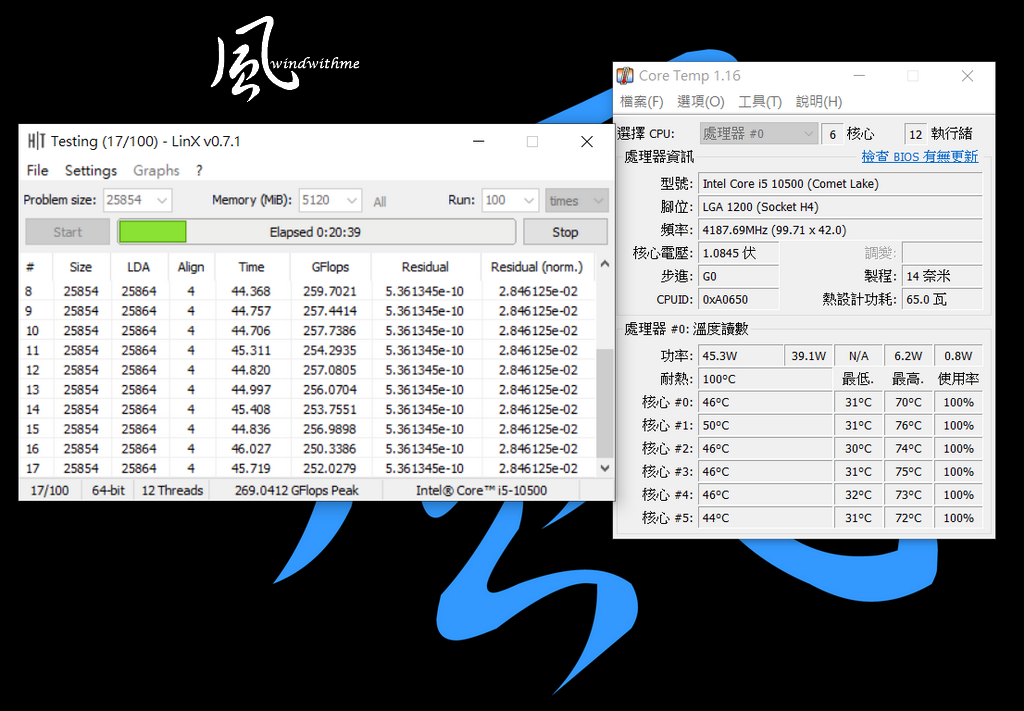Select the time value 46.027
1024x711 pixels.
click(x=251, y=449)
